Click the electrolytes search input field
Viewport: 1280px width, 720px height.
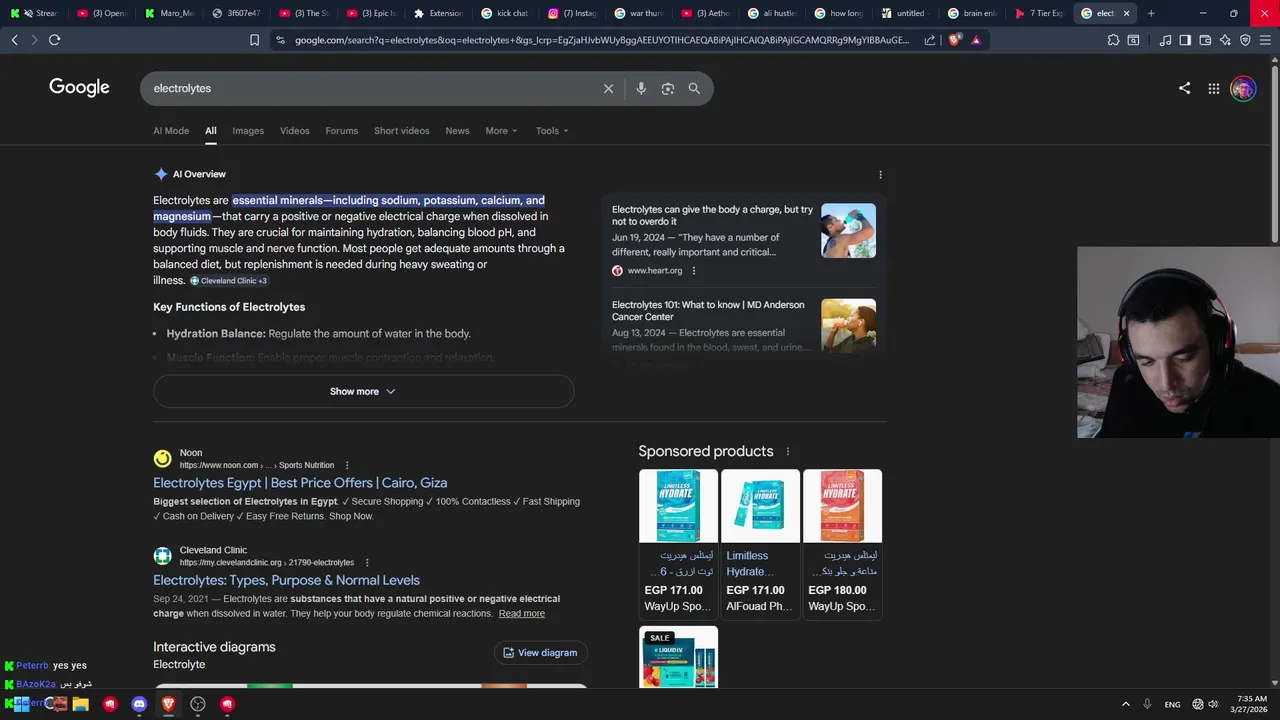[375, 88]
